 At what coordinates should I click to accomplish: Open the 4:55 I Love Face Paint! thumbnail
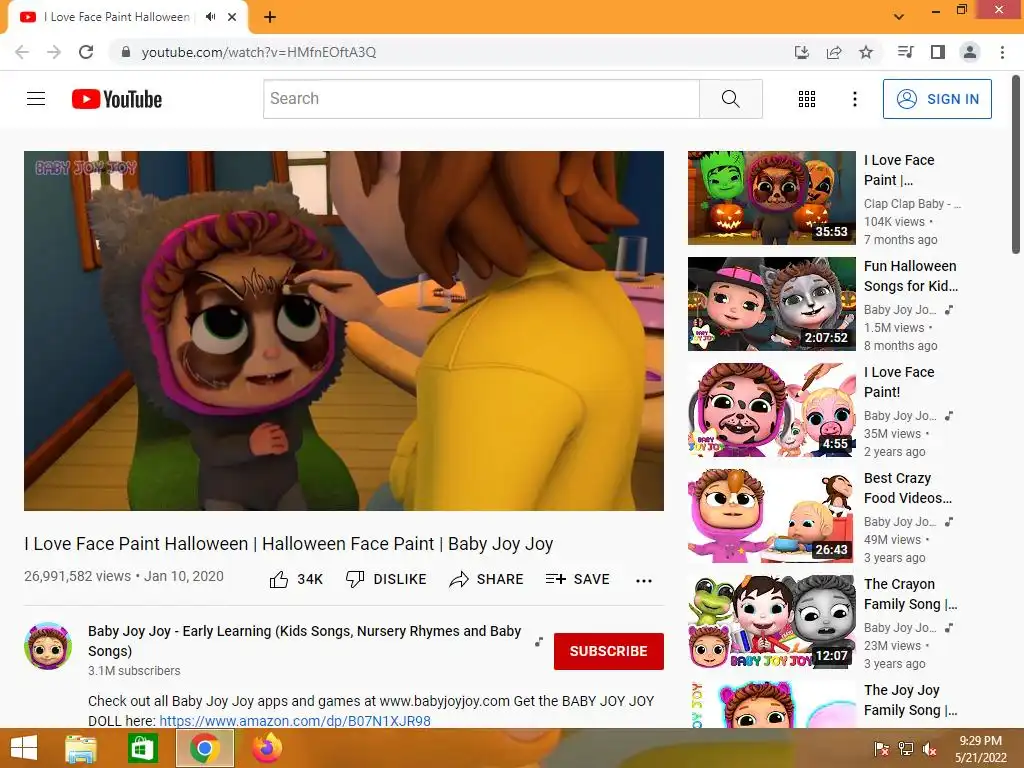771,409
